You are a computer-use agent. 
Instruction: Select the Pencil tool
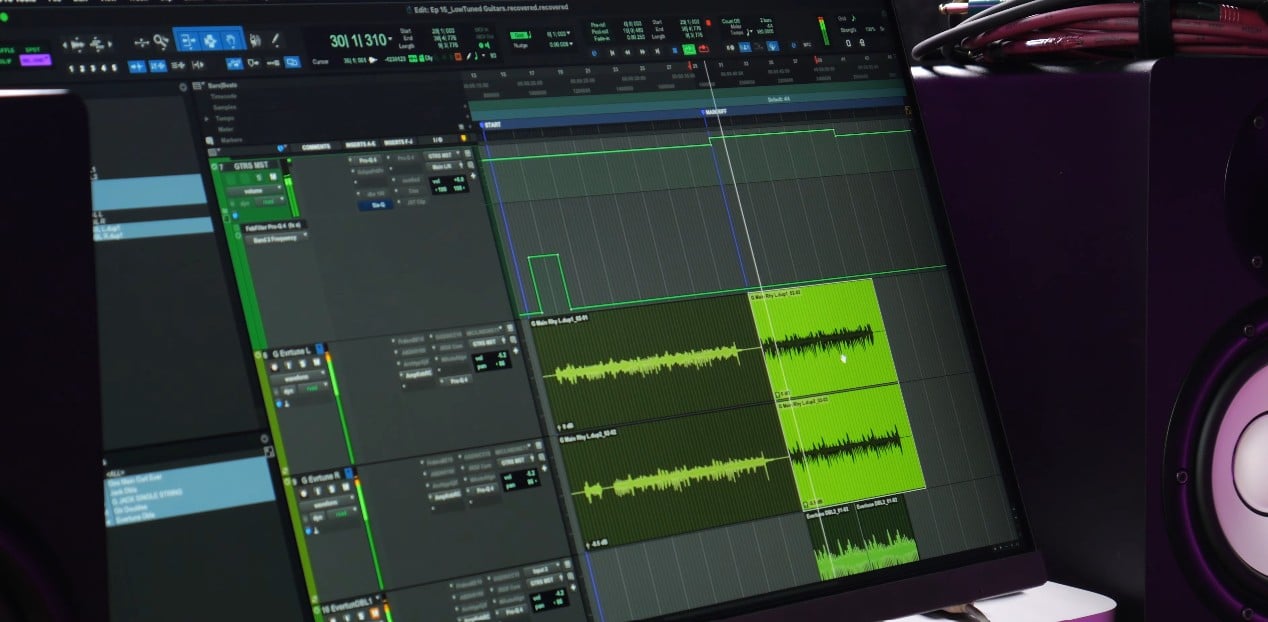coord(275,41)
